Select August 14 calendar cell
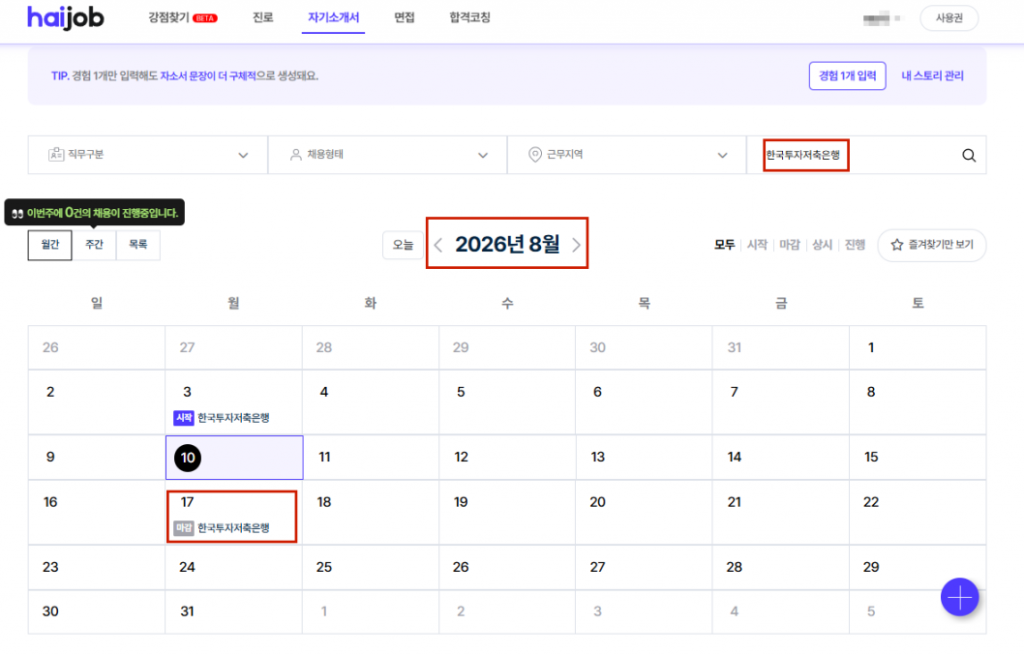The height and width of the screenshot is (655, 1024). click(780, 457)
